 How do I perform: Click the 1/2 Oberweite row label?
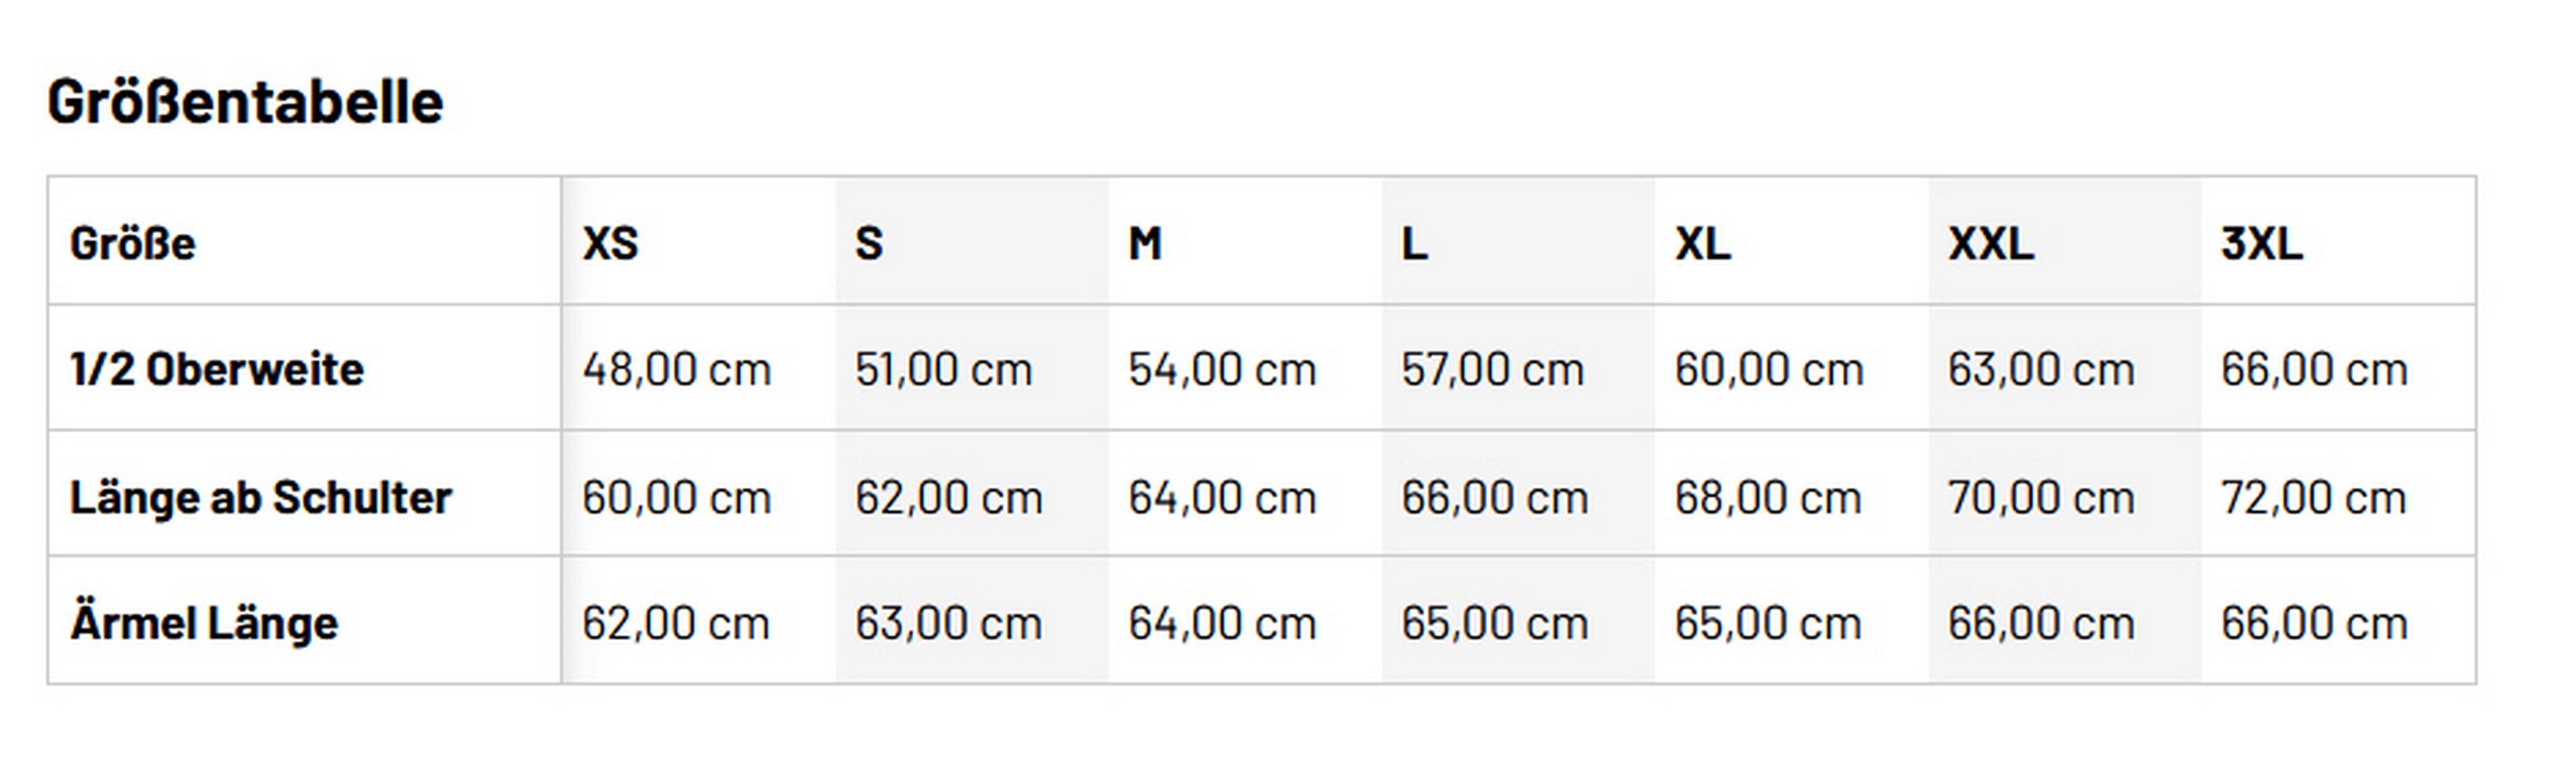click(x=217, y=369)
